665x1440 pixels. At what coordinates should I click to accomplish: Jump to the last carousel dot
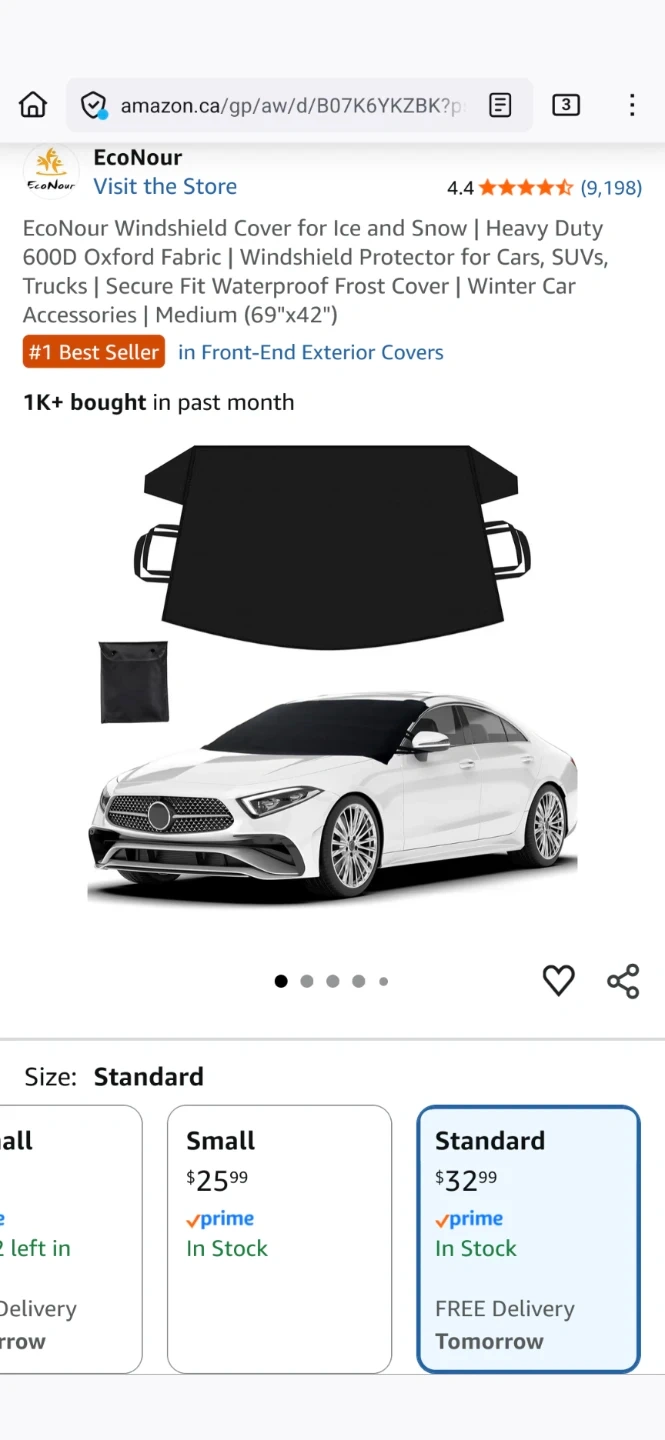click(x=383, y=981)
